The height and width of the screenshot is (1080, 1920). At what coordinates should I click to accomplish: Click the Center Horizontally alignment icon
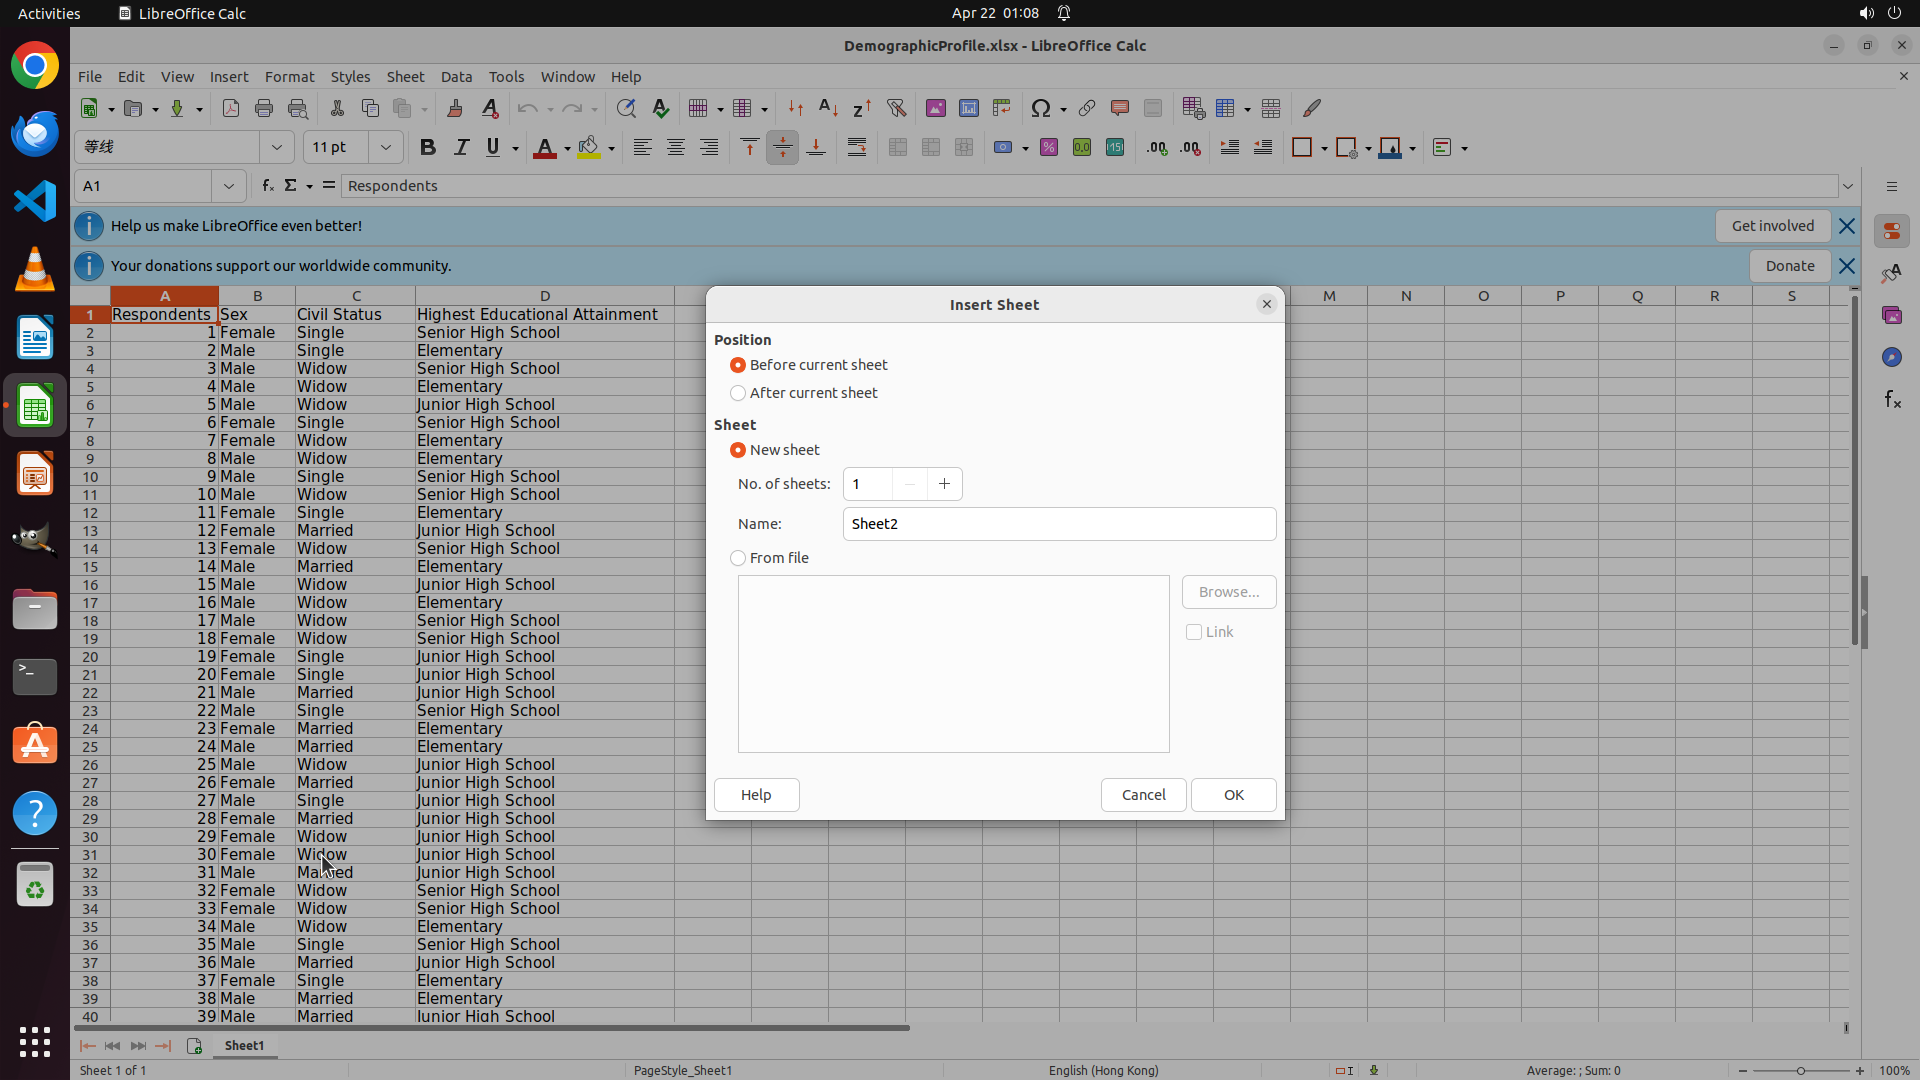point(676,148)
